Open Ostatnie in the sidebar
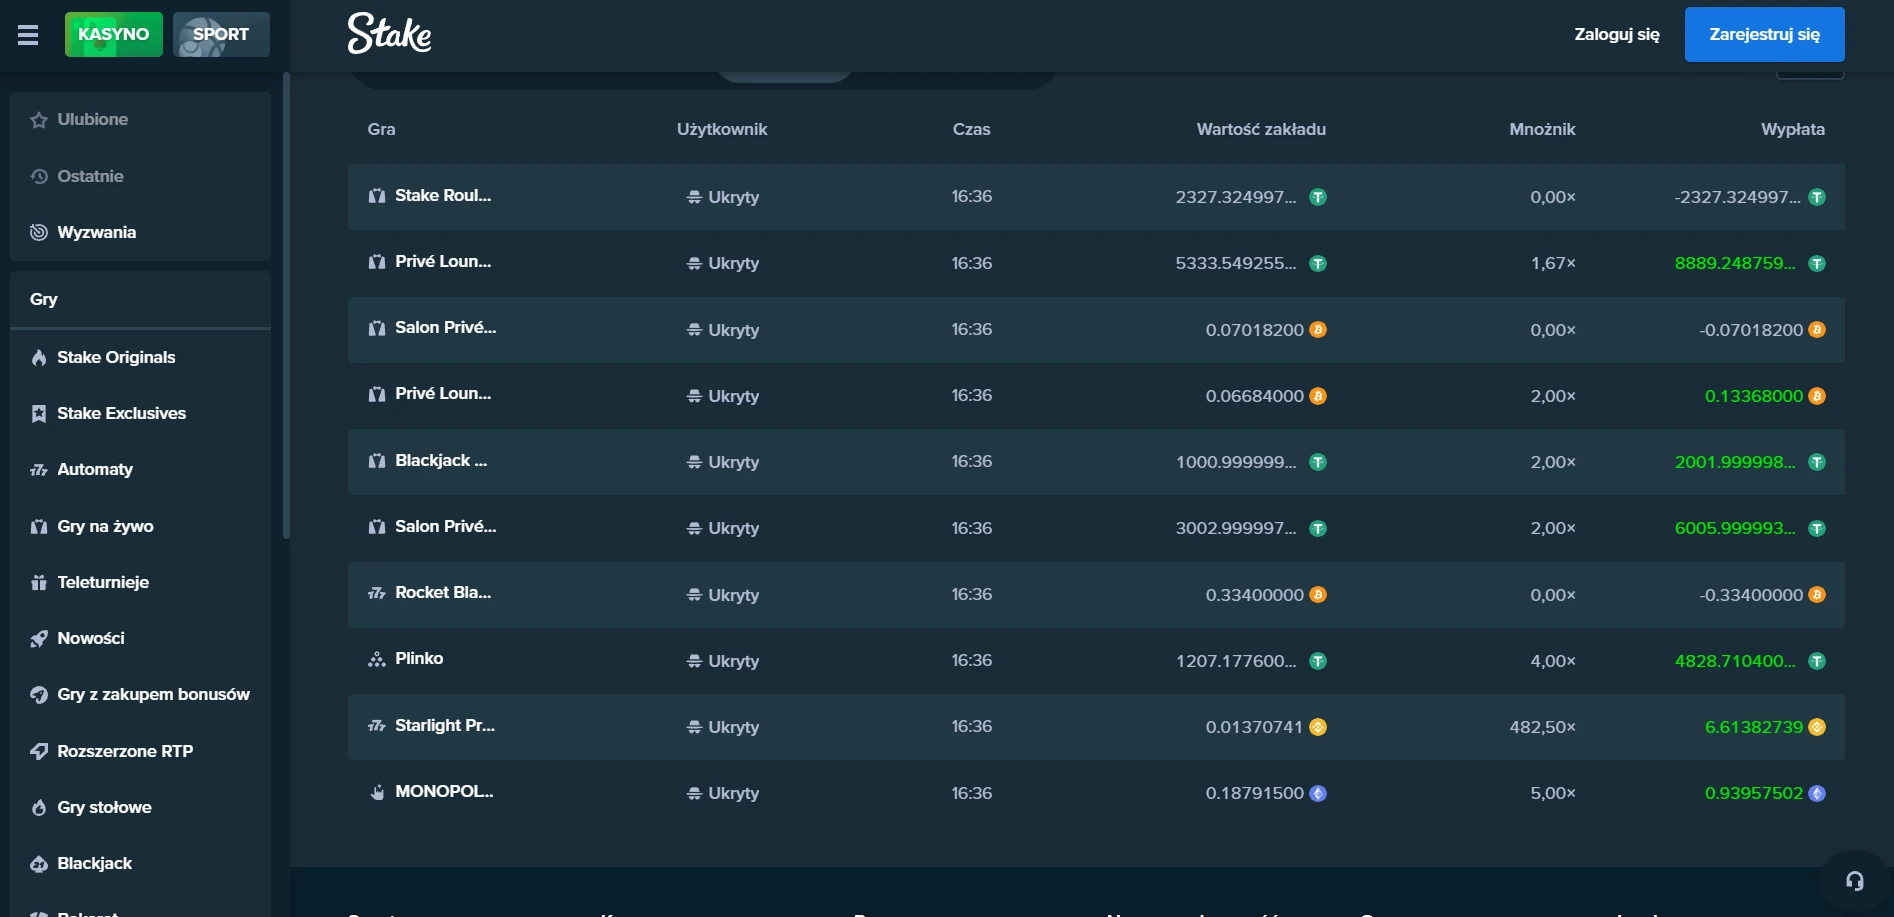This screenshot has width=1894, height=917. point(141,176)
